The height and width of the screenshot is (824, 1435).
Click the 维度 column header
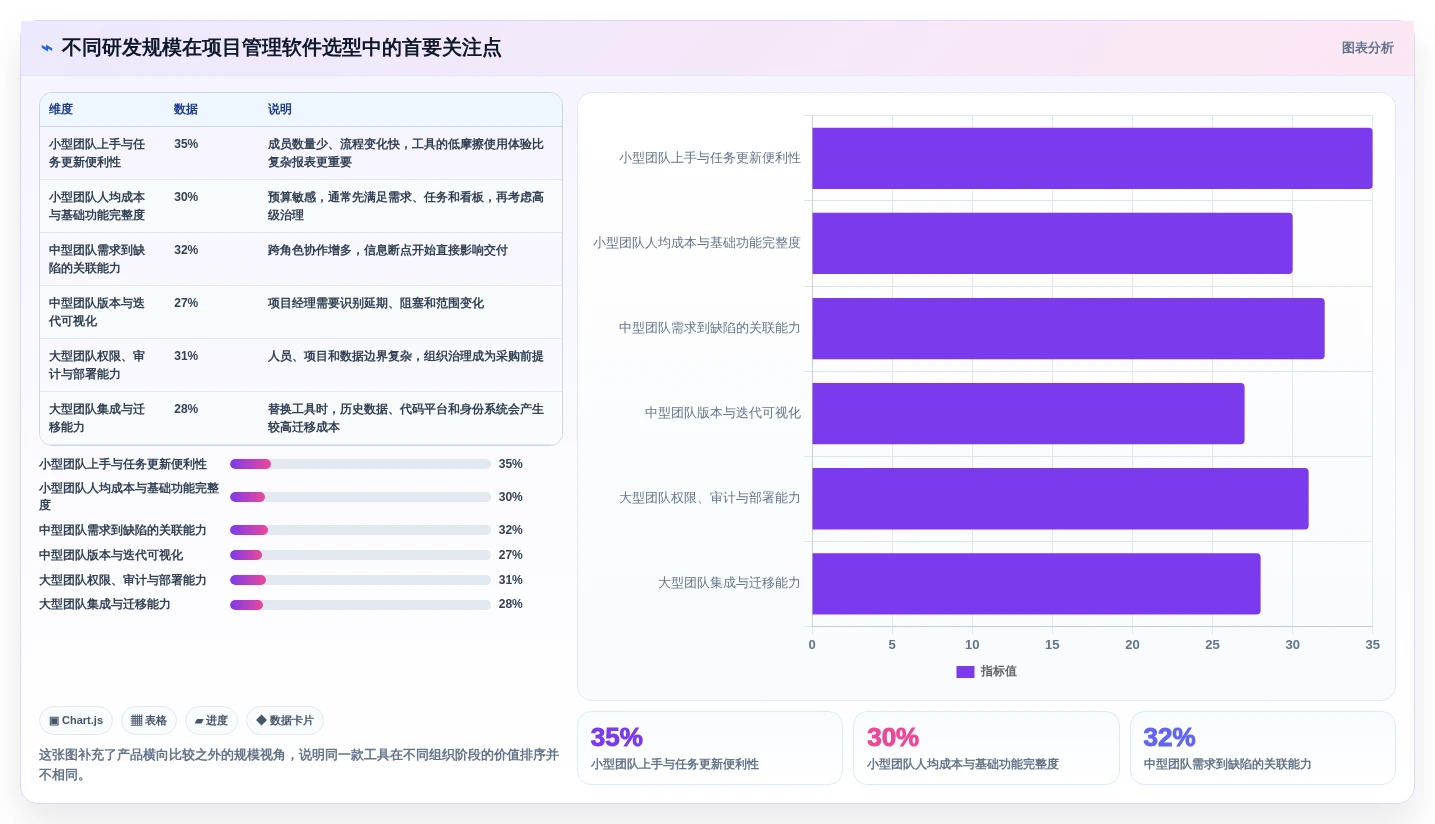pos(61,109)
